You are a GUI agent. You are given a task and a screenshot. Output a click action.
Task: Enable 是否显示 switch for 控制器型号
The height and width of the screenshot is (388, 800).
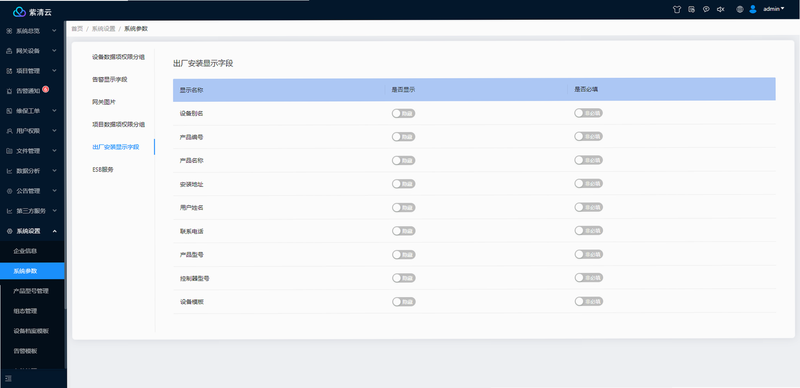[404, 278]
